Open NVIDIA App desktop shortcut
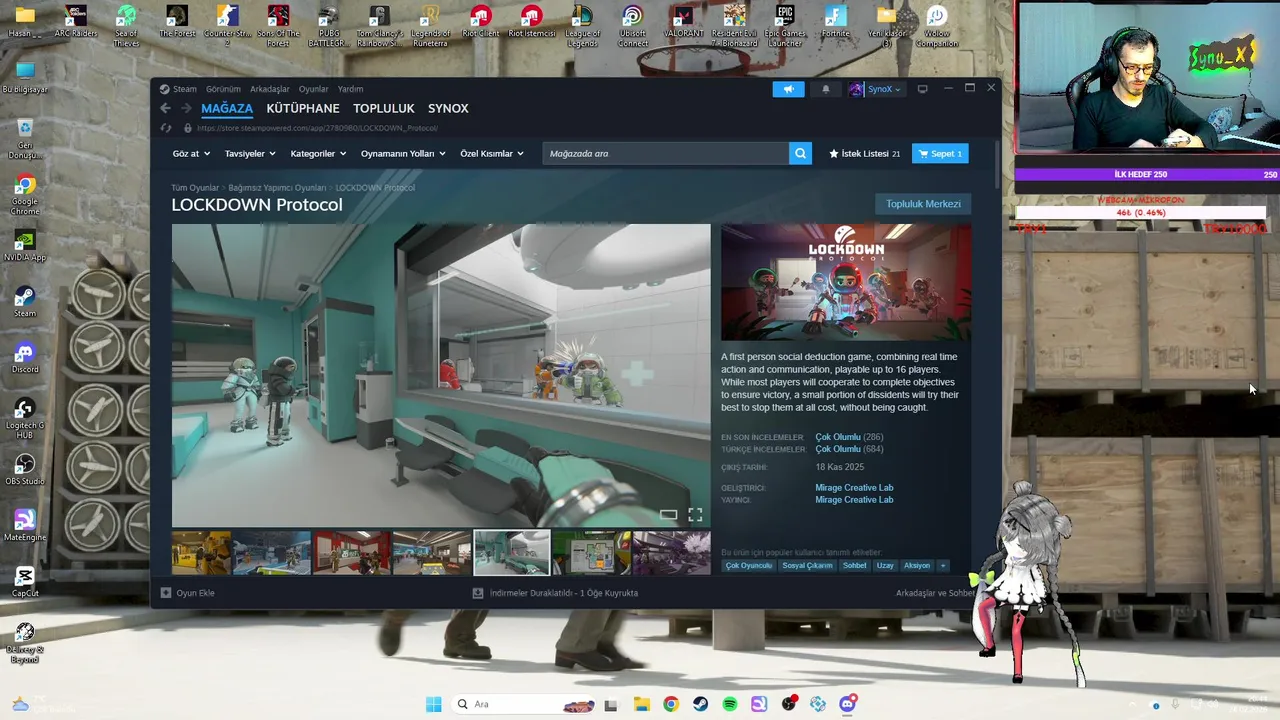1280x720 pixels. [x=25, y=246]
